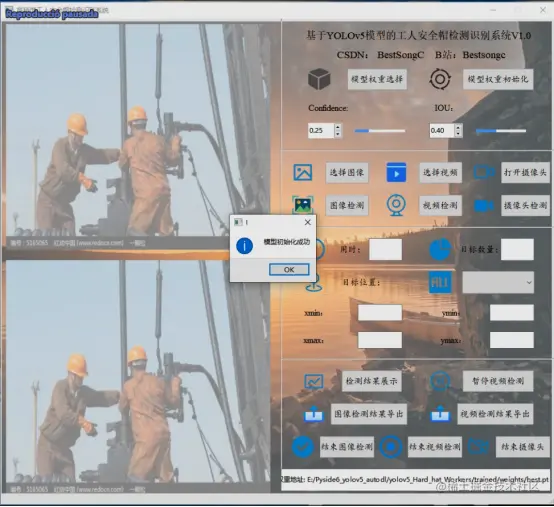Screen dimensions: 554x507
Task: Click the 视频检测结果导出 button
Action: pyautogui.click(x=495, y=414)
